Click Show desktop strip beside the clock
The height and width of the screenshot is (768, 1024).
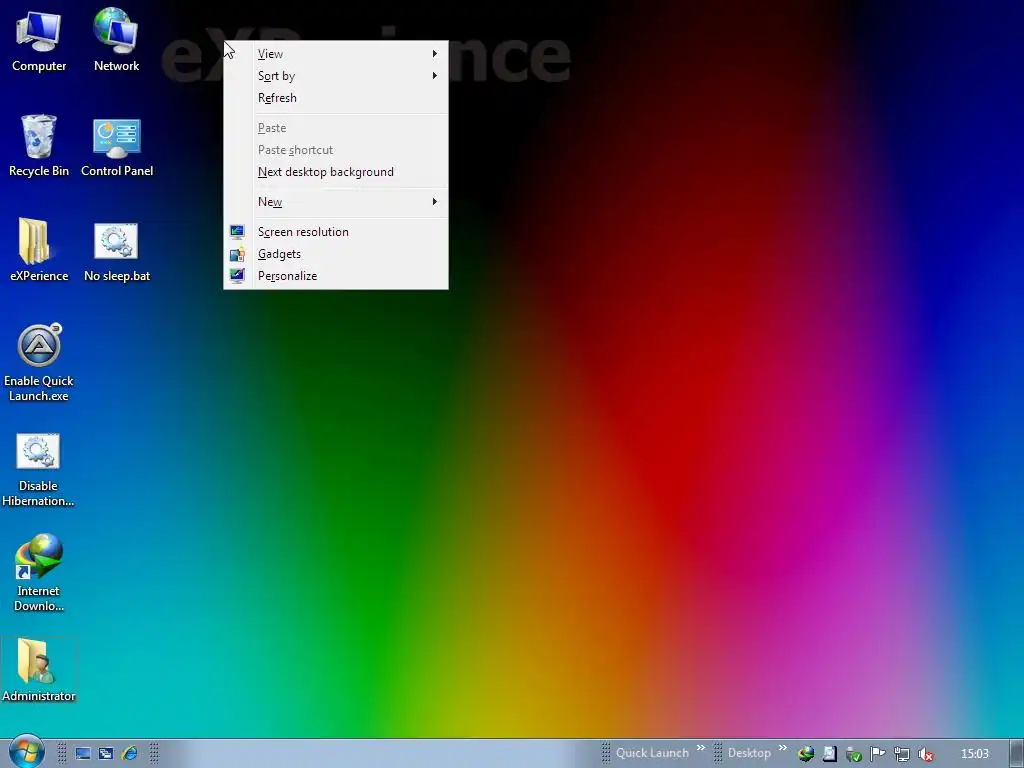[1016, 754]
